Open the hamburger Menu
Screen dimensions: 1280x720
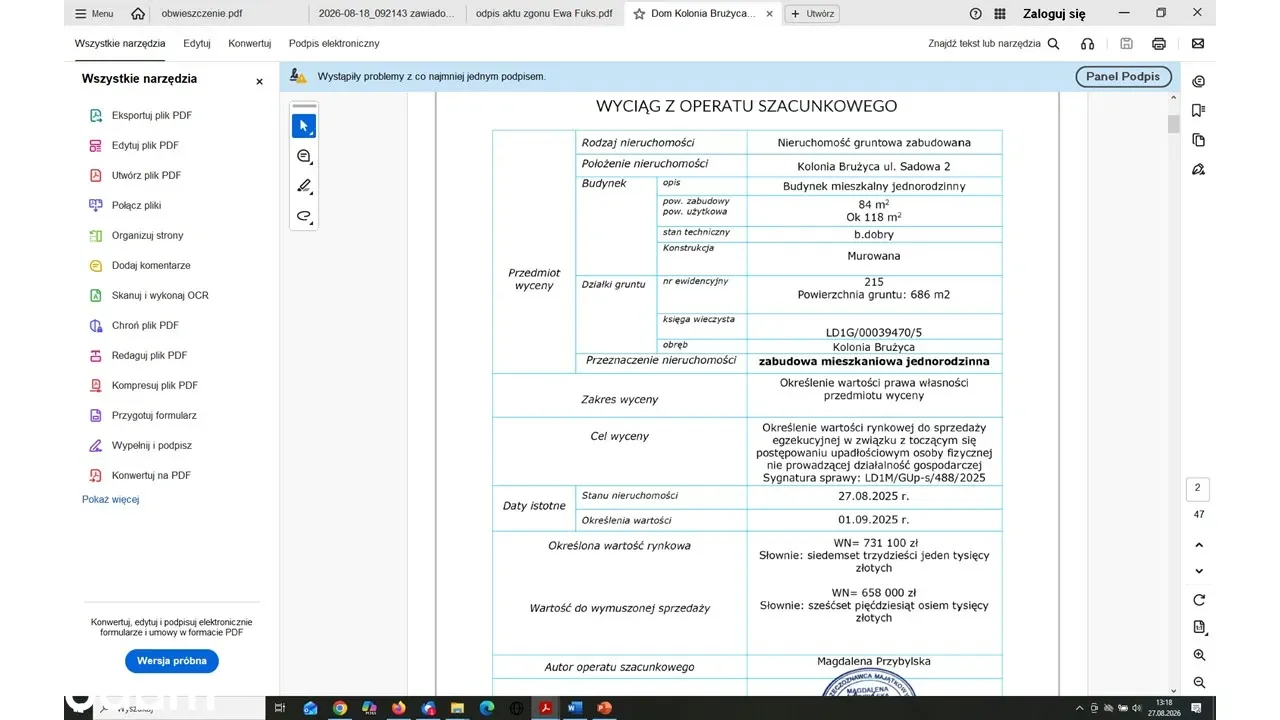coord(94,14)
